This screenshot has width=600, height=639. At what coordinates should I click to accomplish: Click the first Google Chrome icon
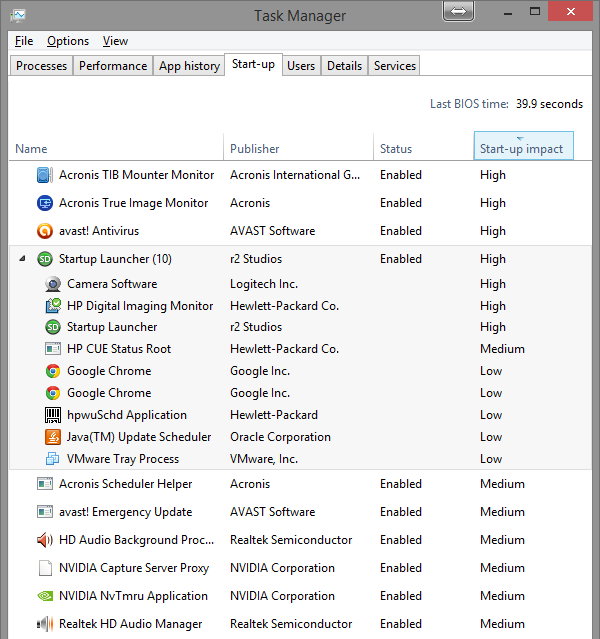[53, 371]
